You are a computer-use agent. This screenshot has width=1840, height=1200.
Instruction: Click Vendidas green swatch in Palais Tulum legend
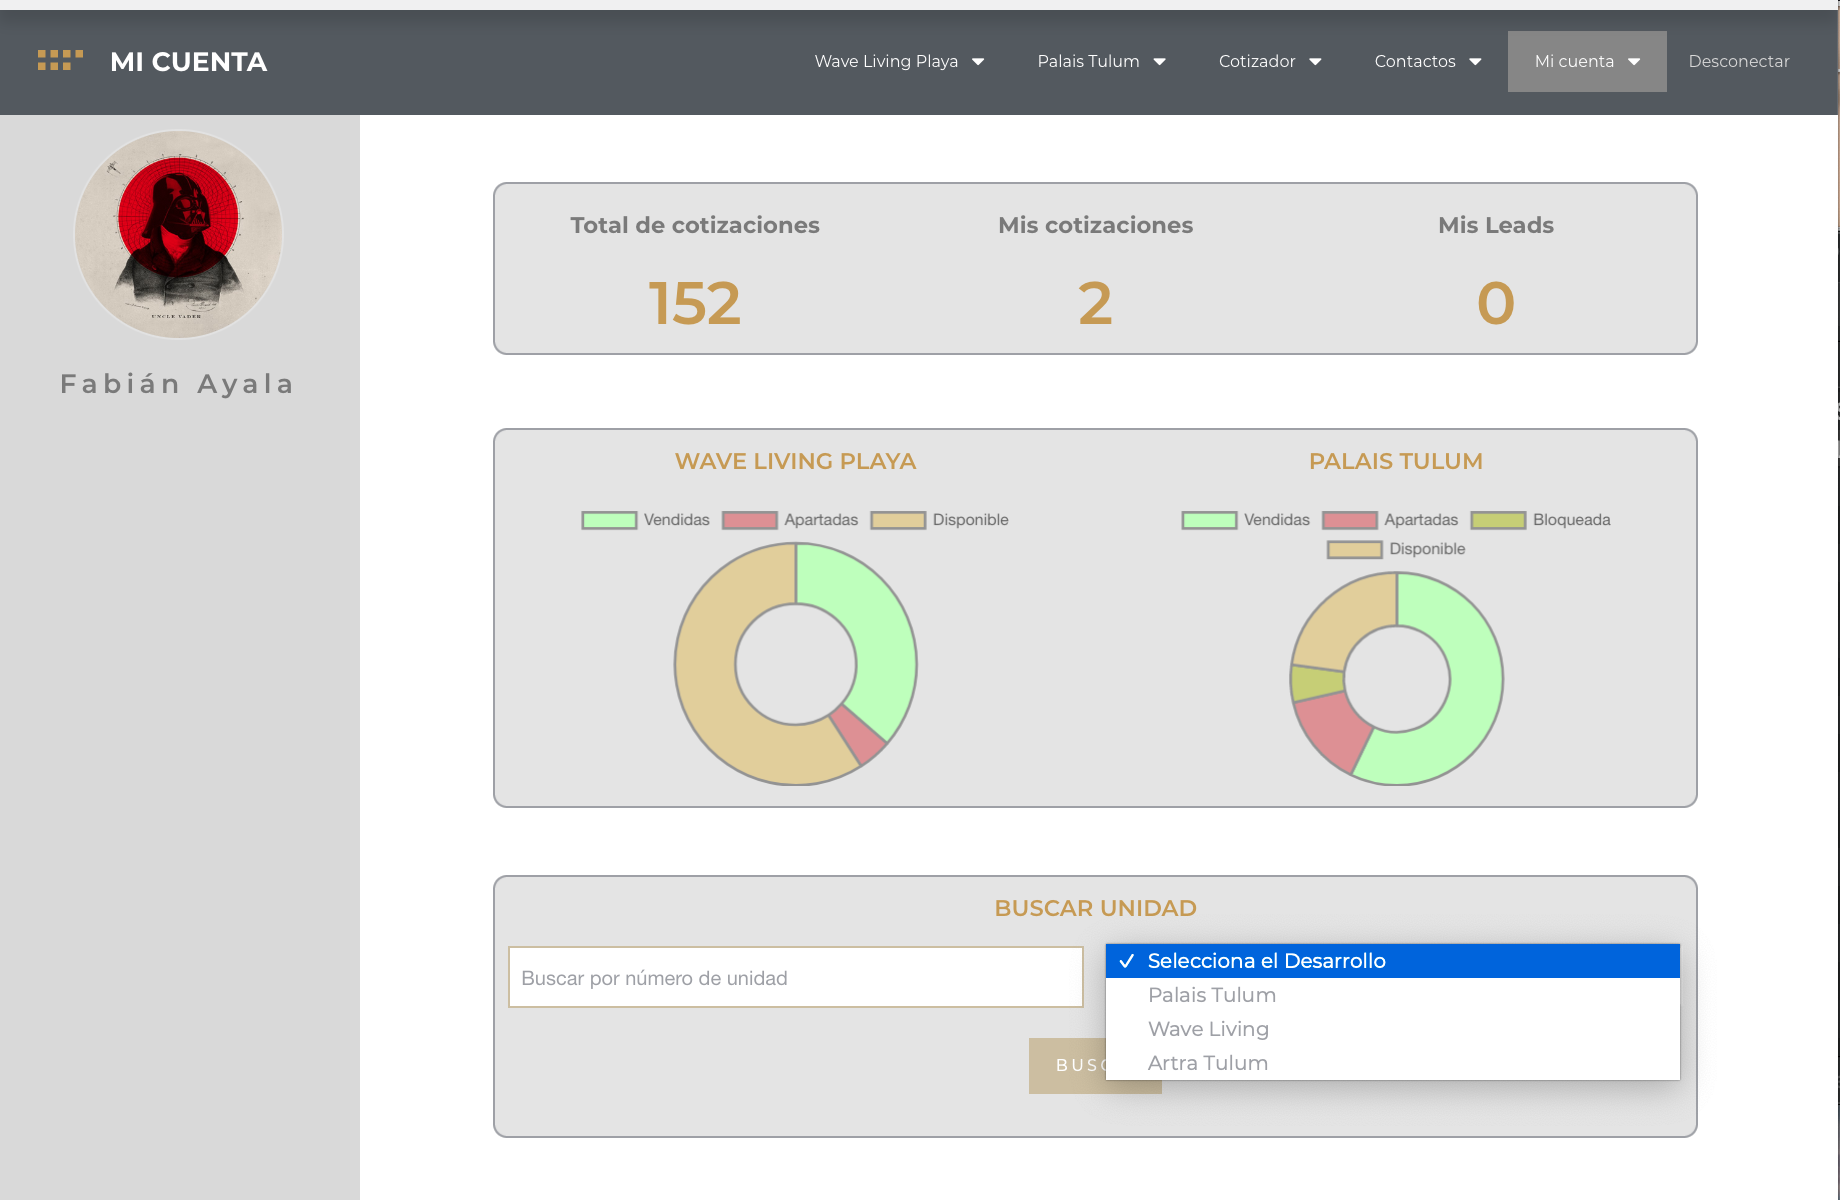coord(1208,520)
